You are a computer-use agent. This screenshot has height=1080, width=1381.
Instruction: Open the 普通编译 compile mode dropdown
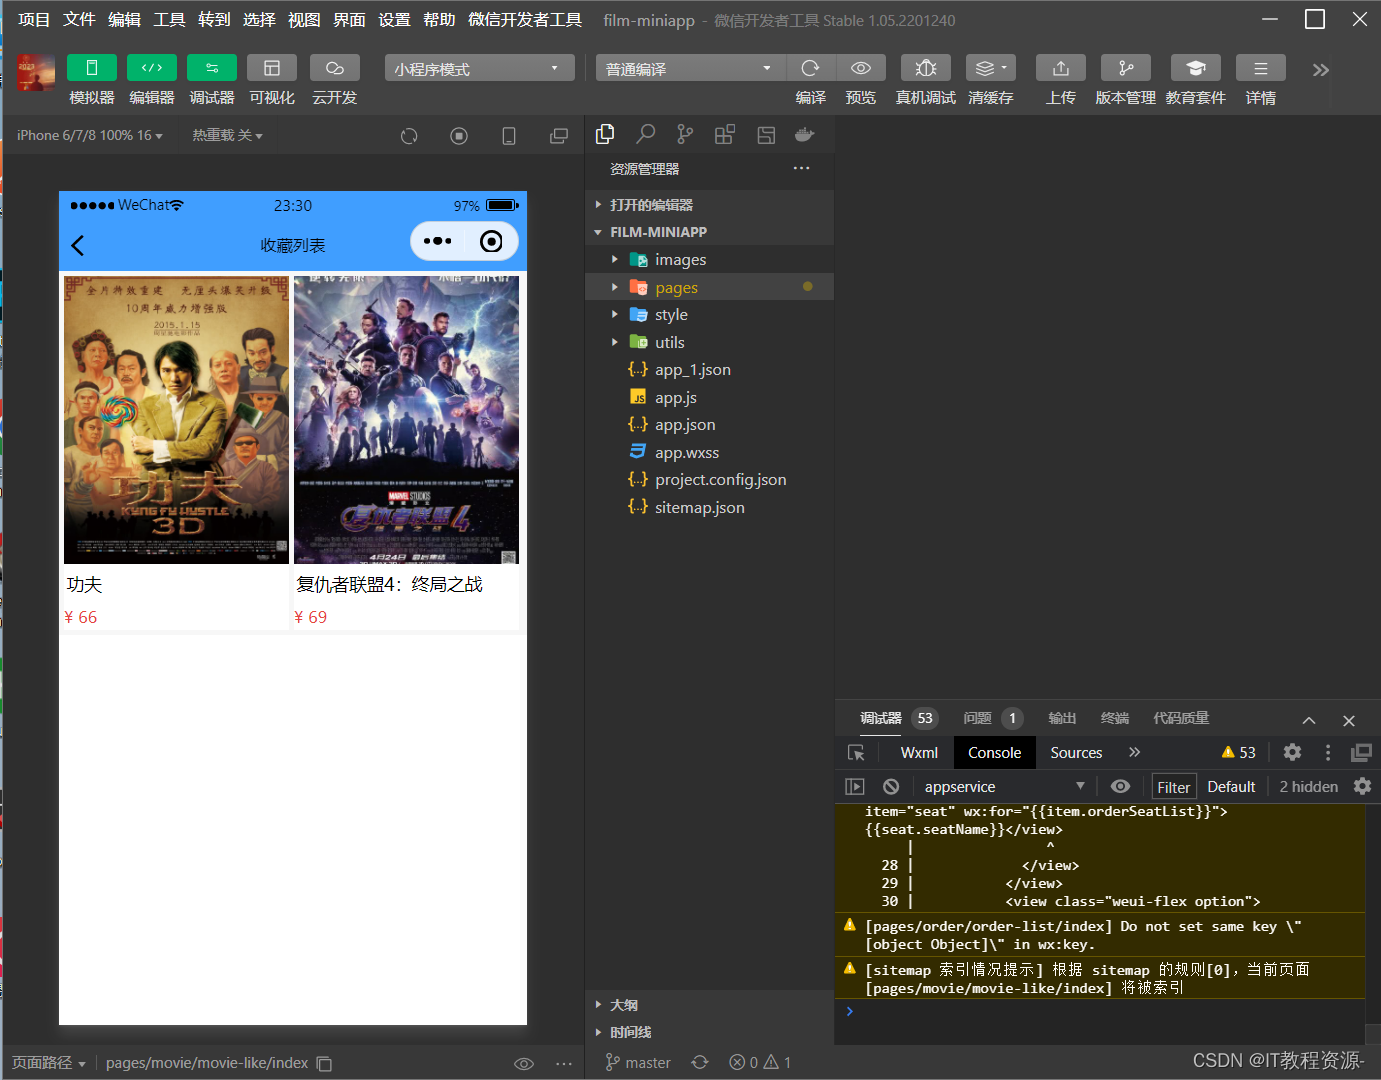pos(690,68)
